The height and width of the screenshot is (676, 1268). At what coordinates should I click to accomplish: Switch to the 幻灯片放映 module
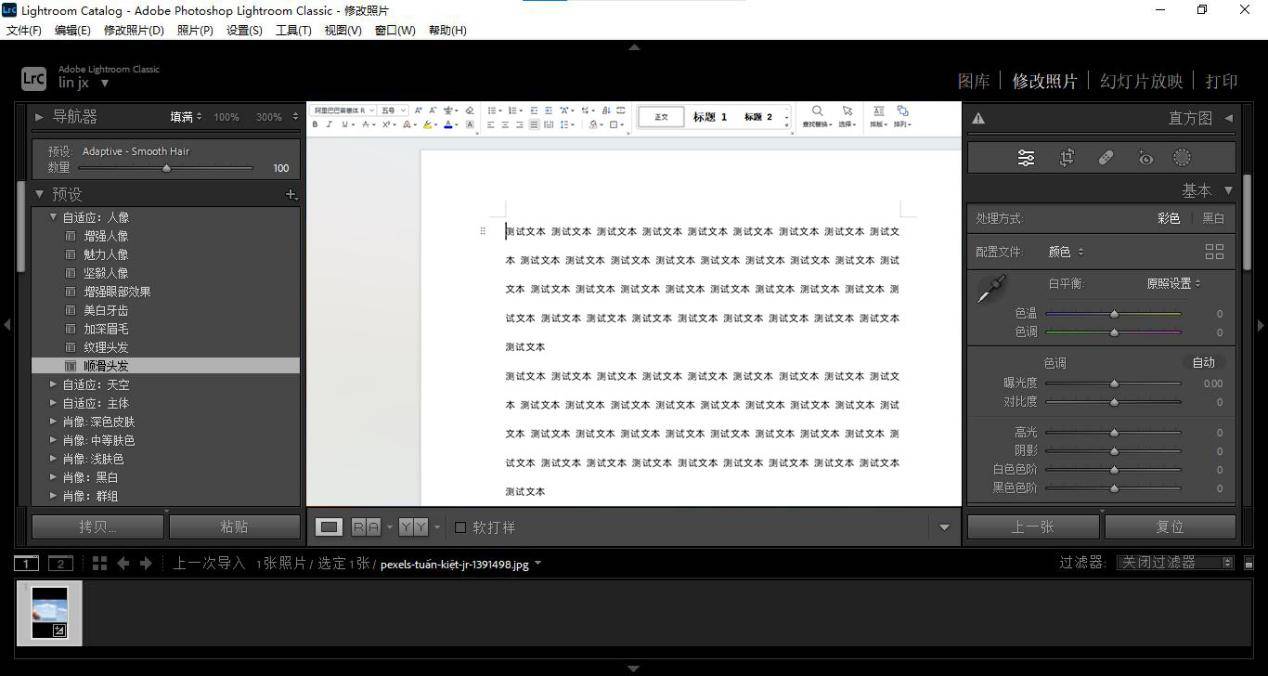coord(1141,81)
